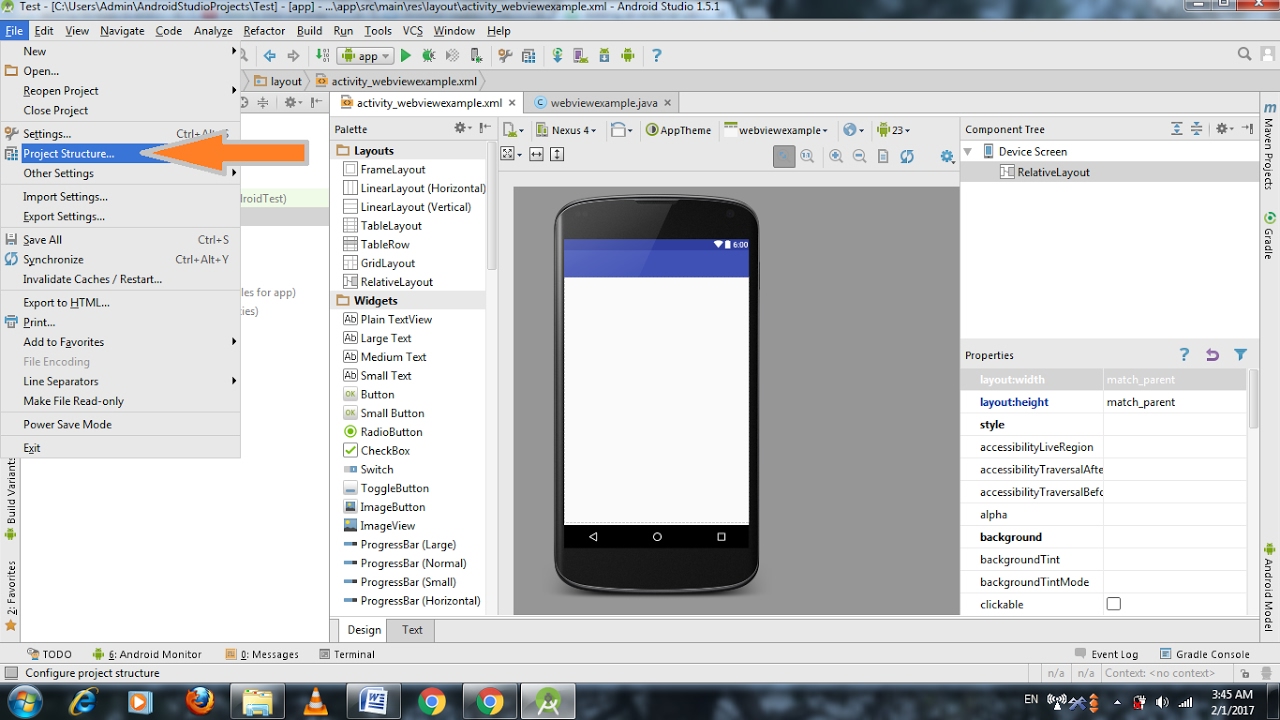The width and height of the screenshot is (1280, 720).
Task: Open Project Structure icon in main toolbar
Action: (x=528, y=56)
